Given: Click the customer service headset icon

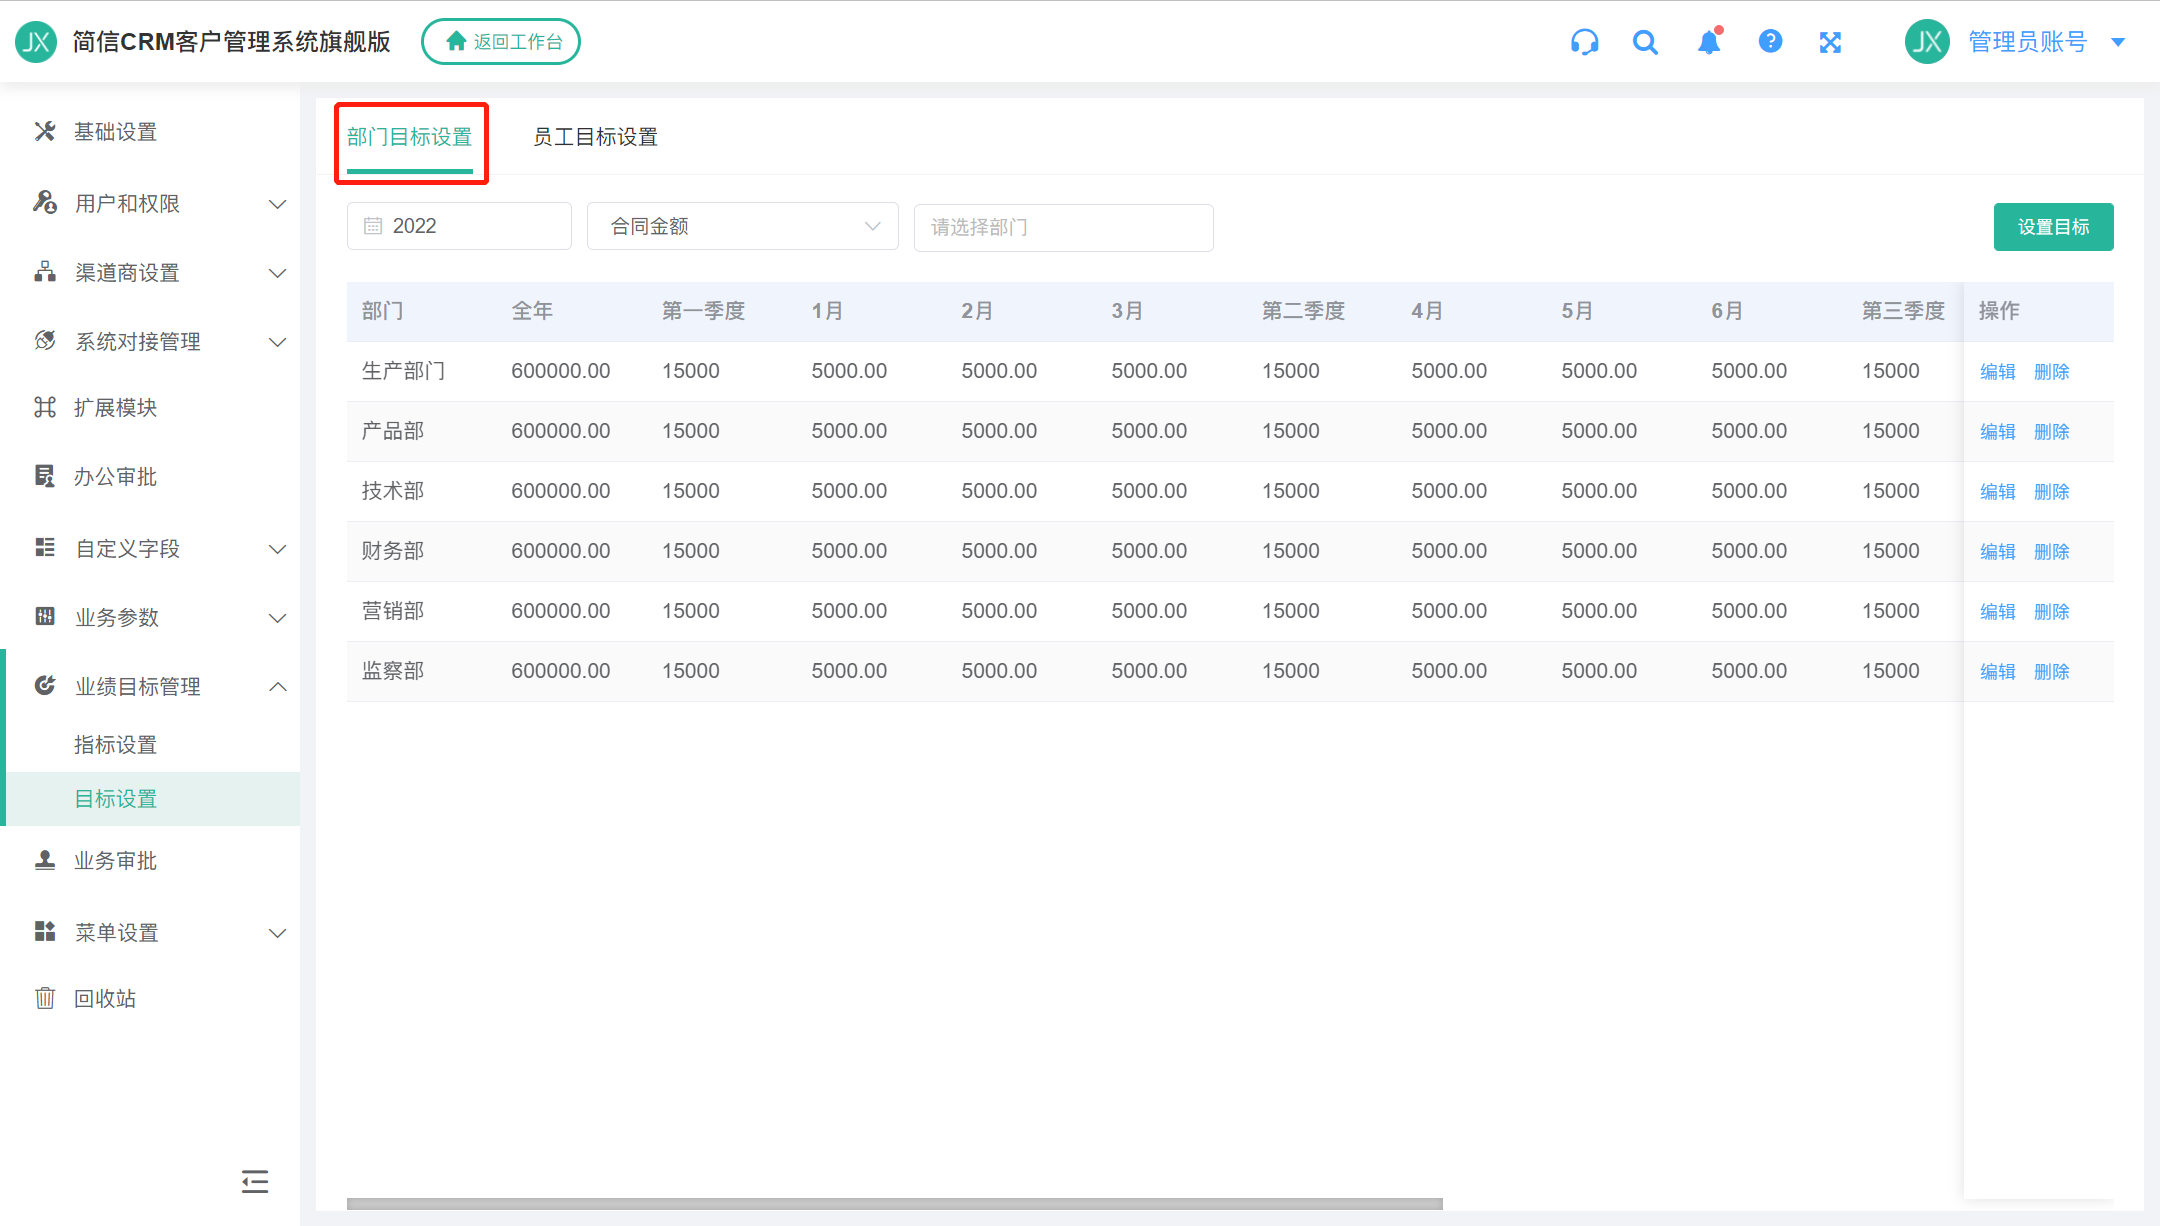Looking at the screenshot, I should 1584,42.
